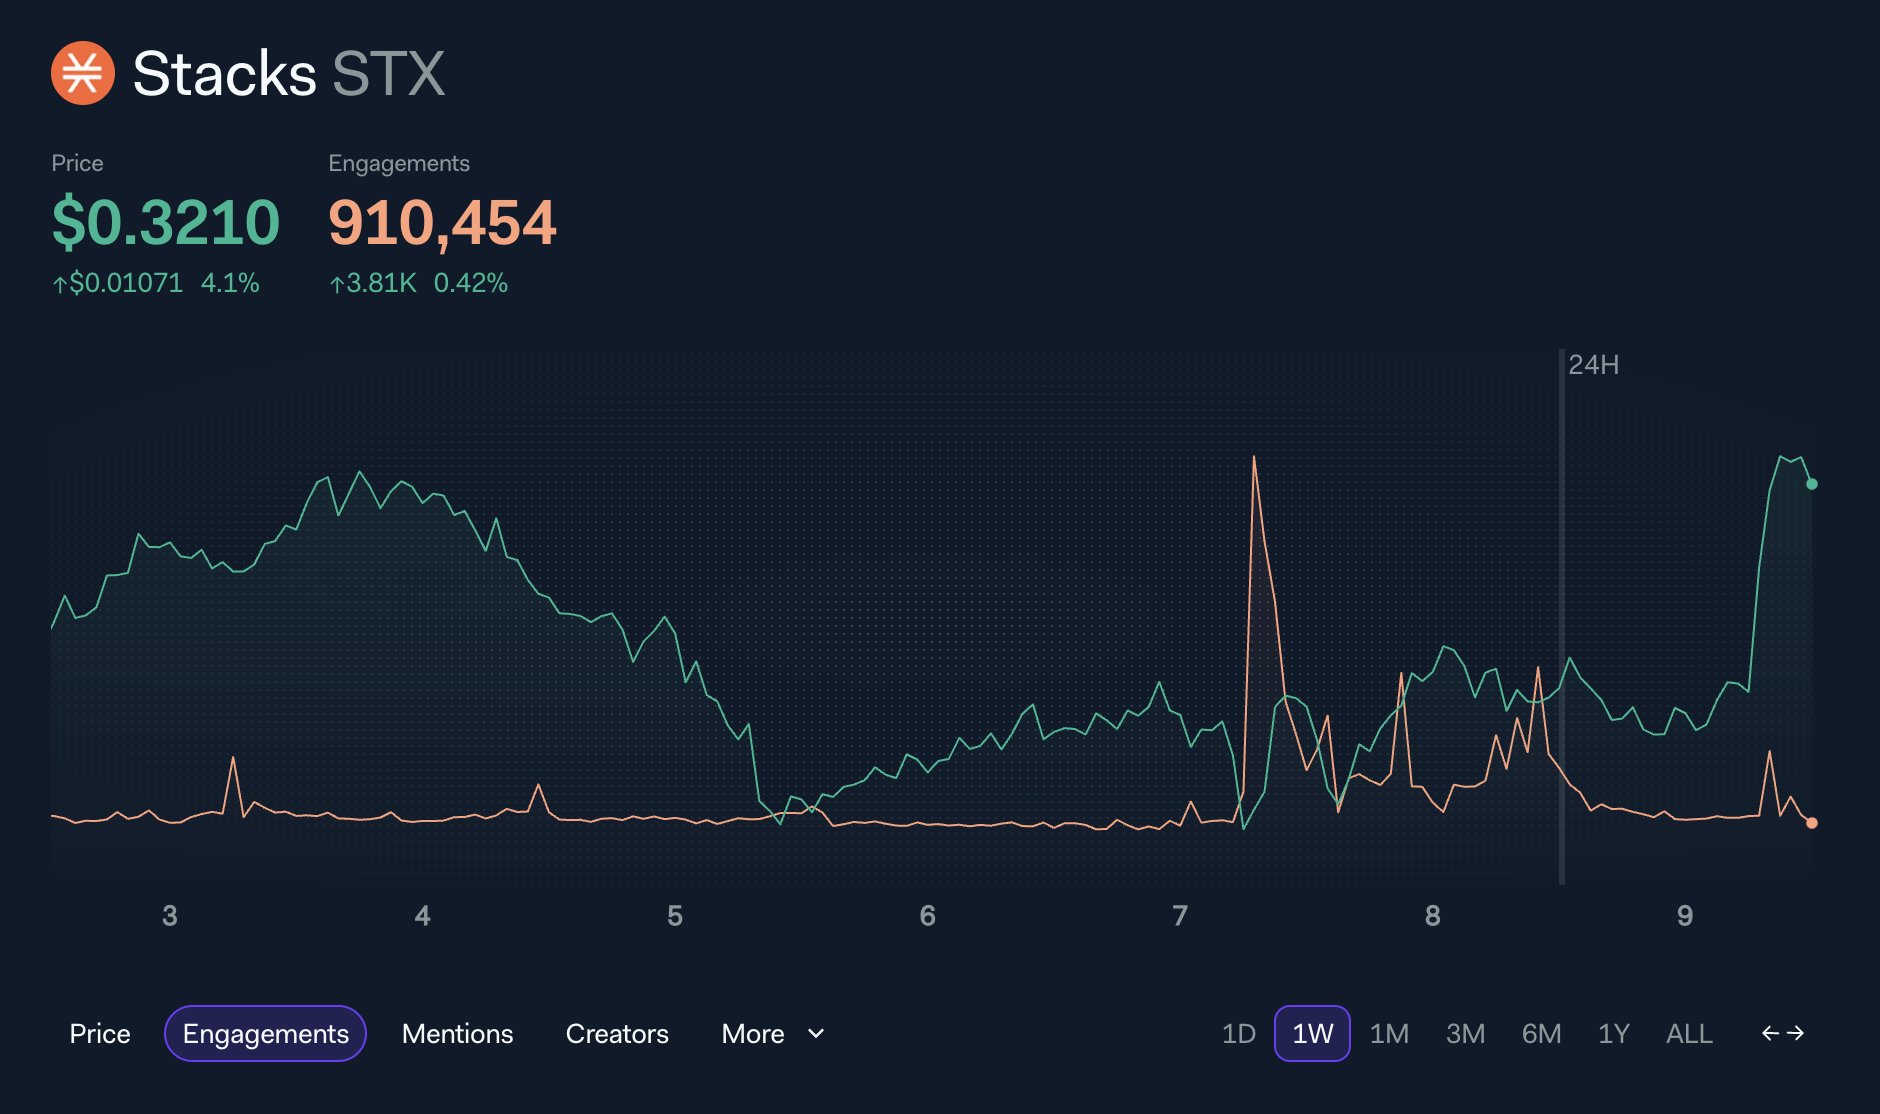Click the ↑3.81K engagements change amount
Viewport: 1880px width, 1114px height.
pos(372,283)
